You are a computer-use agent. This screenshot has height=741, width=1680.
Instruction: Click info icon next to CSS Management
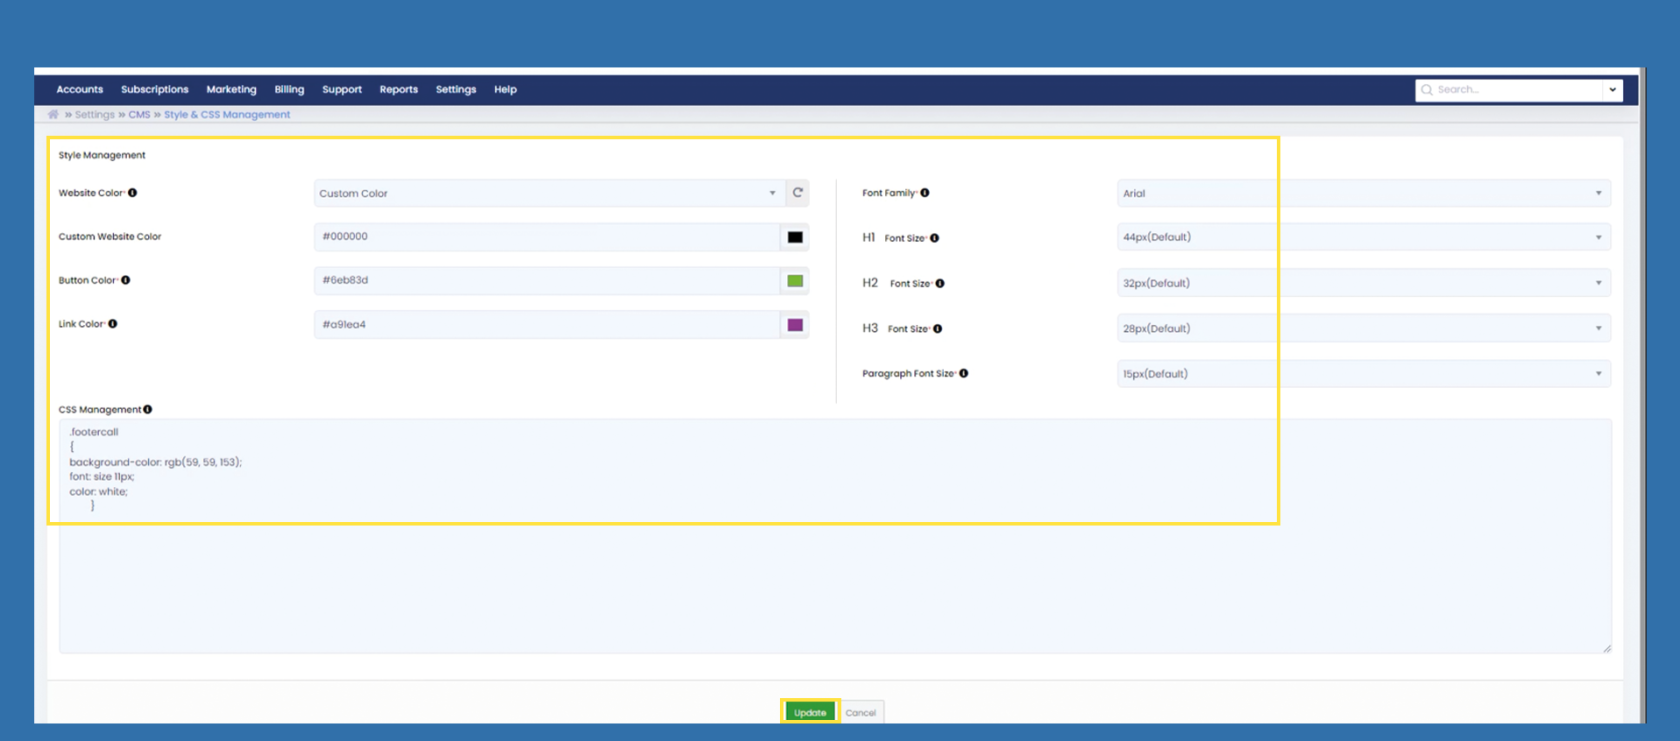point(148,409)
